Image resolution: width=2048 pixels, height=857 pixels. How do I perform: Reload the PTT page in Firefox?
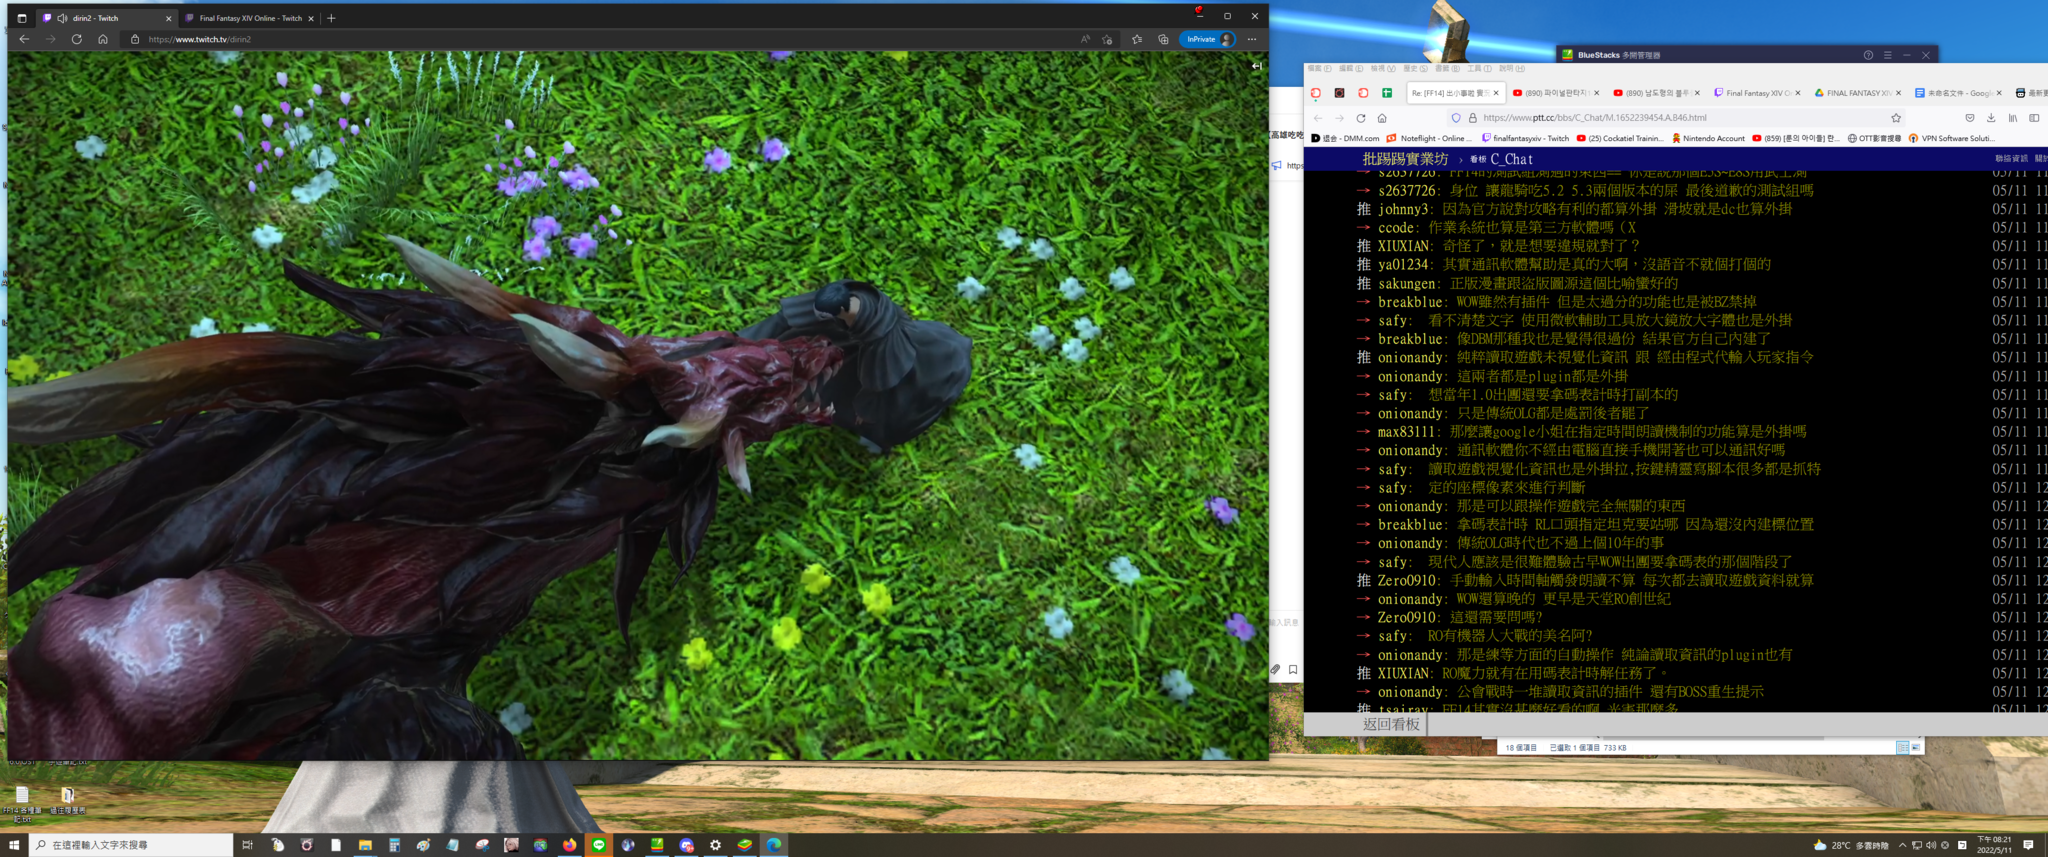1360,118
